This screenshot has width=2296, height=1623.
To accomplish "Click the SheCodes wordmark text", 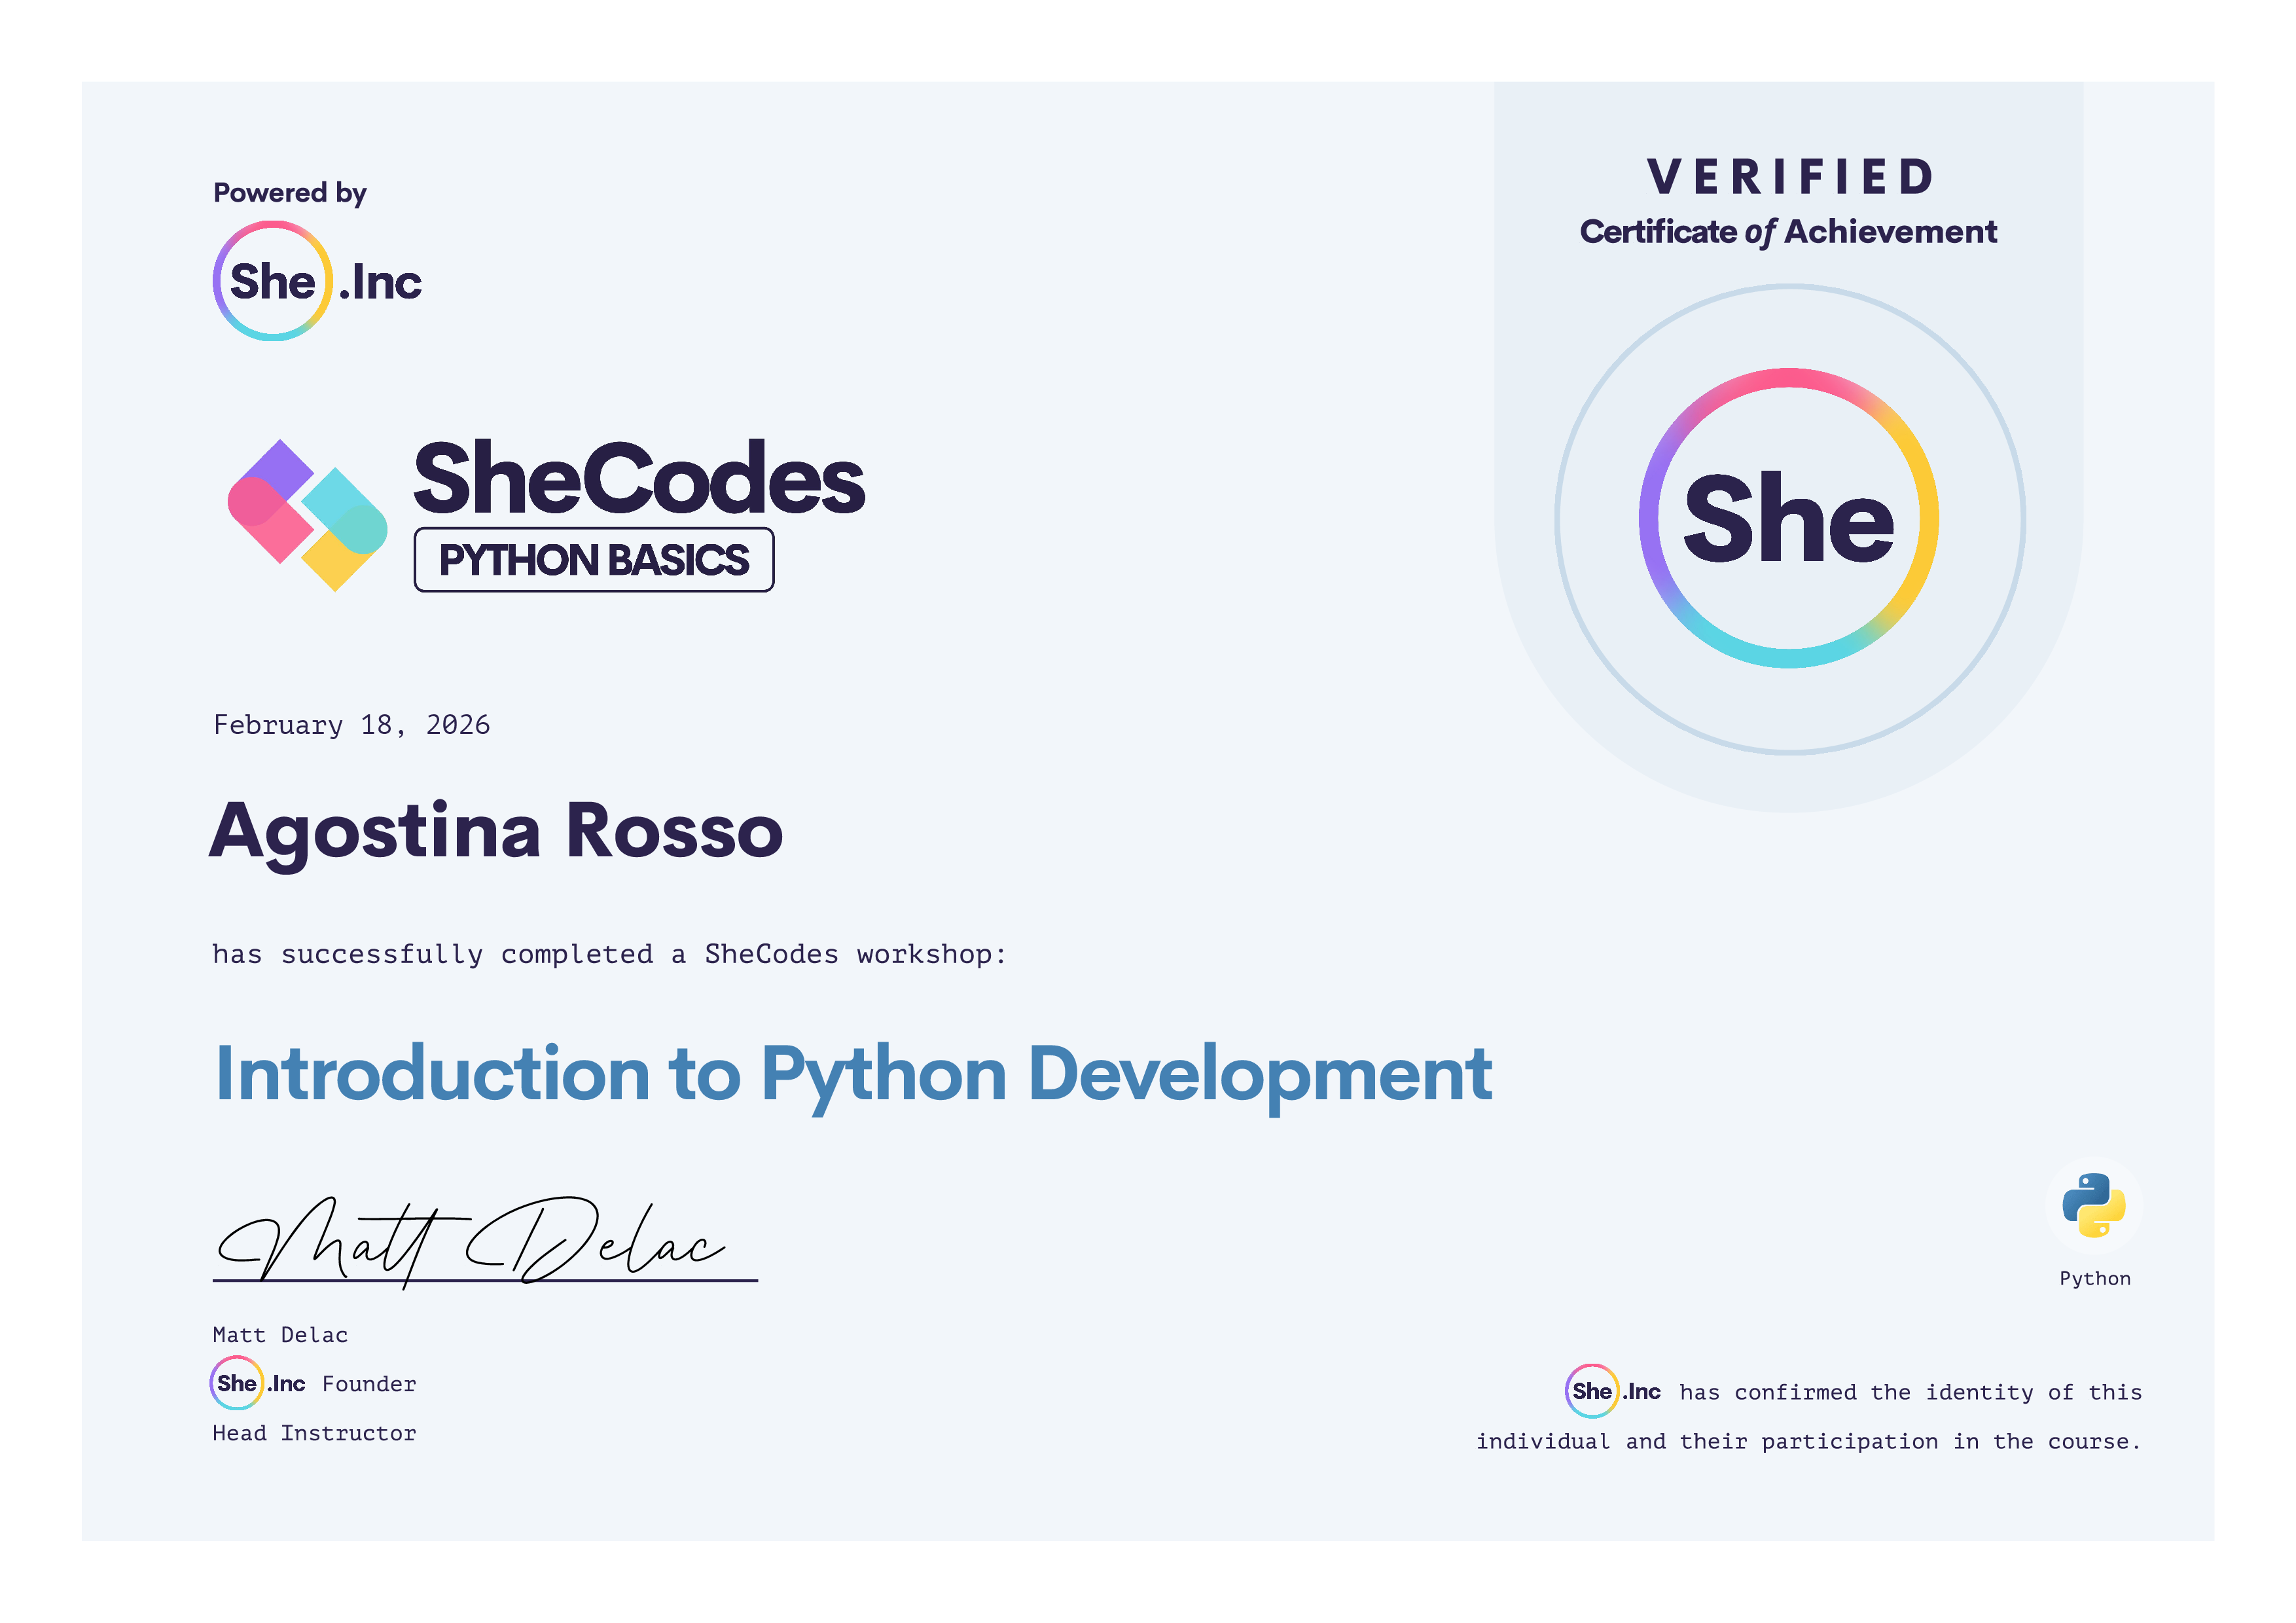I will pos(638,479).
